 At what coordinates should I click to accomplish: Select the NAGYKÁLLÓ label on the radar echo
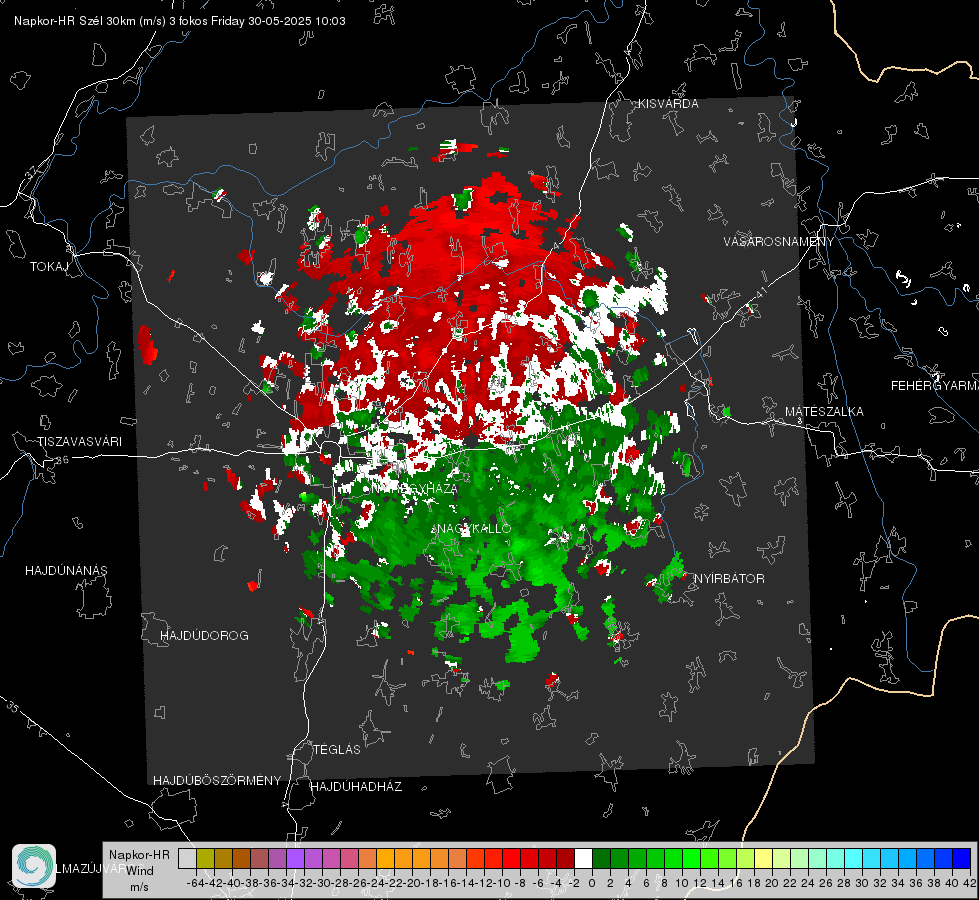pos(472,528)
